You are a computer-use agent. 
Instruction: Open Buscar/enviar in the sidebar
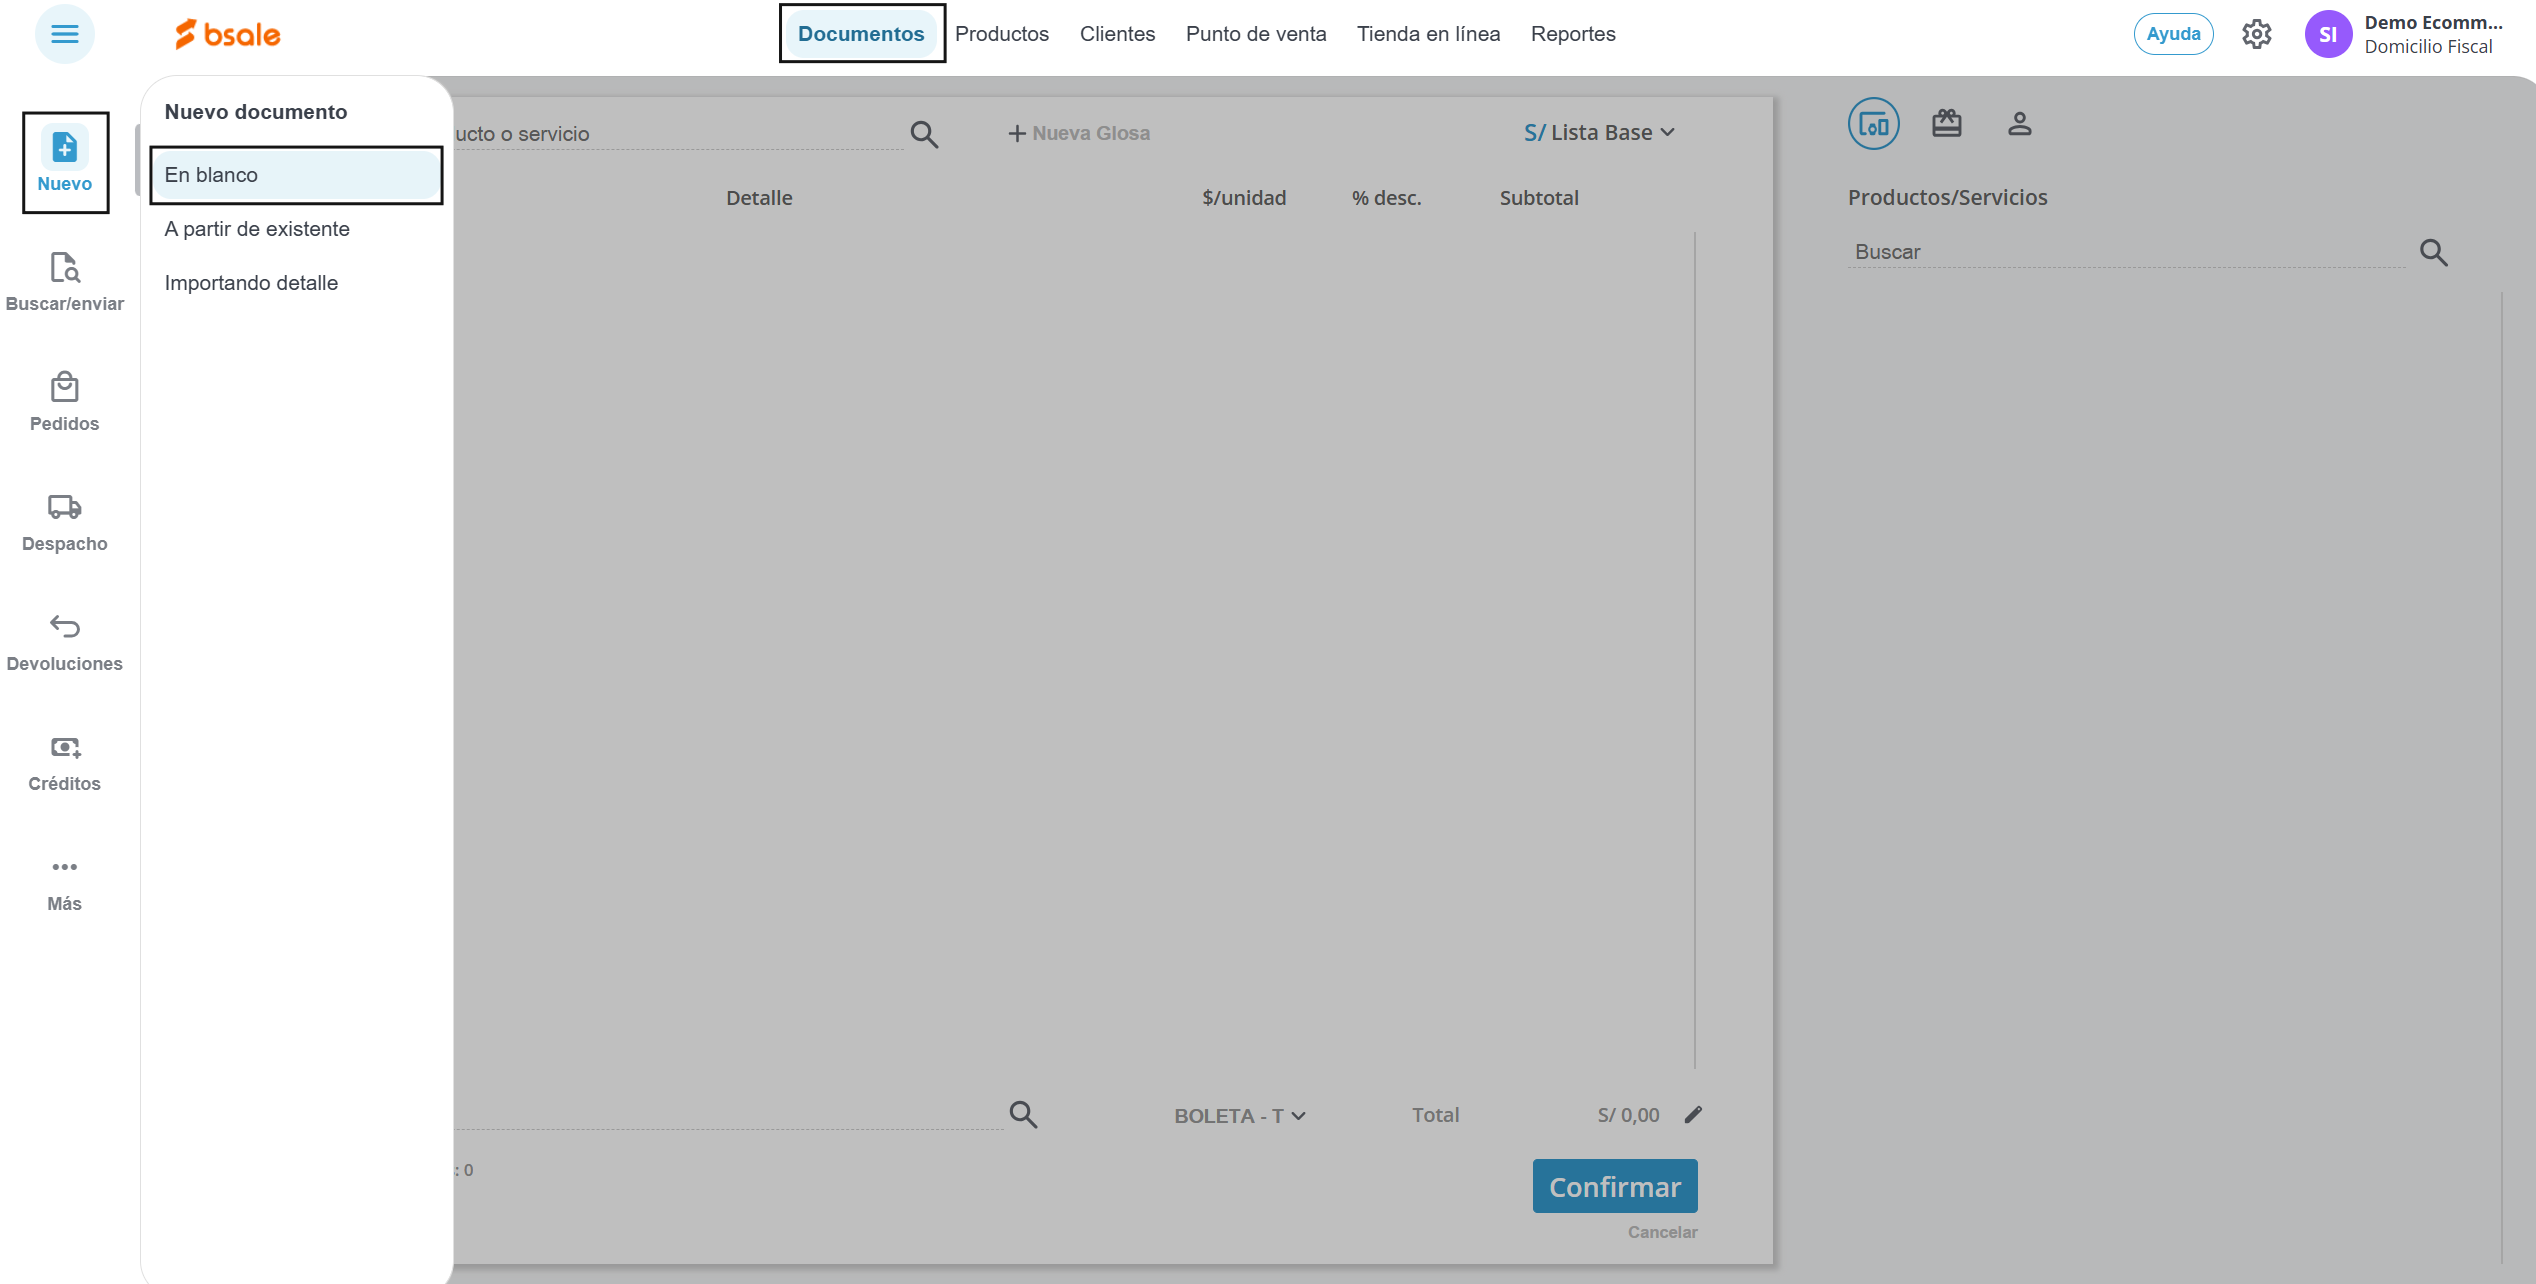(65, 282)
